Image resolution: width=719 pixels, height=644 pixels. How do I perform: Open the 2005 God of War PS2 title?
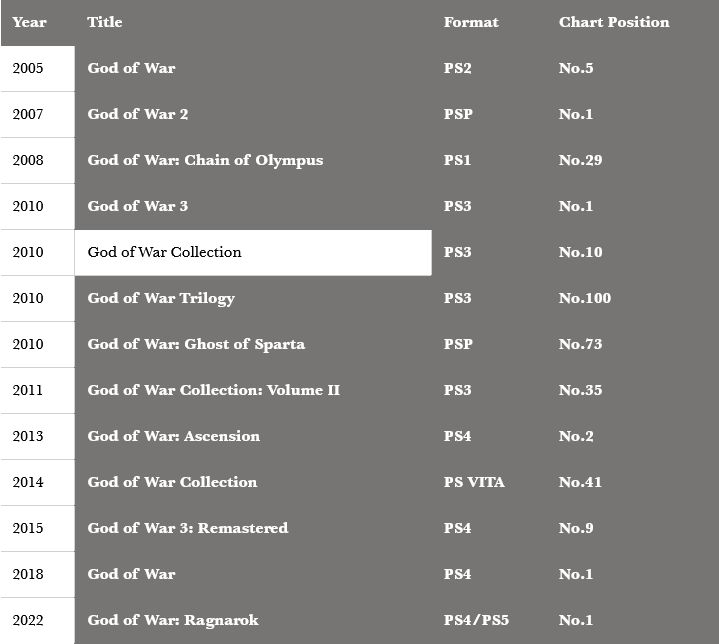click(131, 68)
